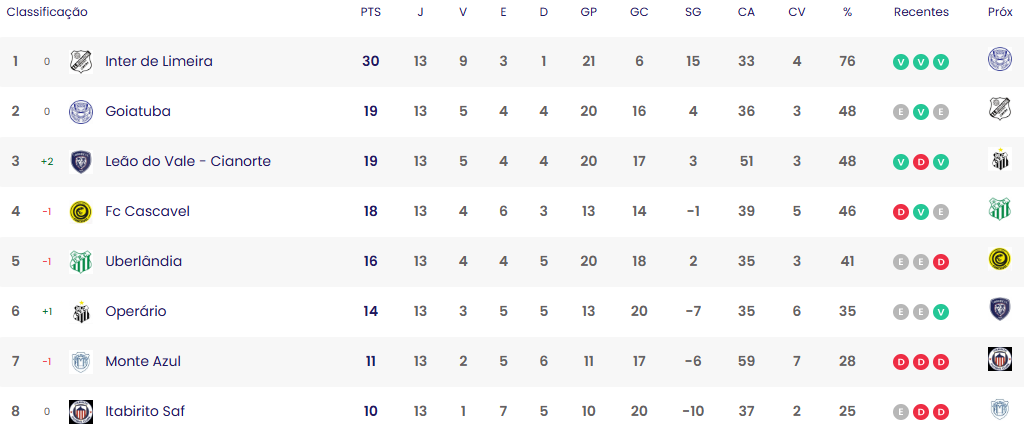Sort standings by SG column header

[x=693, y=12]
